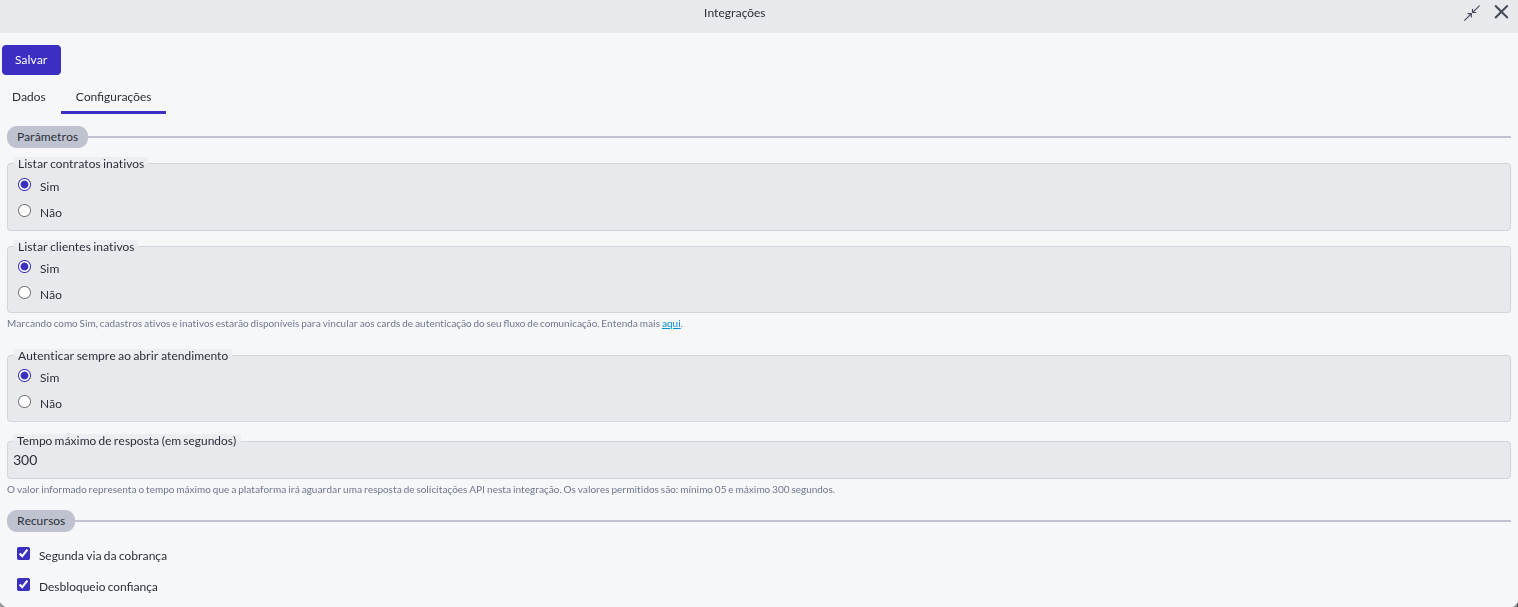Click the 'O valor informado representa' hint text

(421, 490)
